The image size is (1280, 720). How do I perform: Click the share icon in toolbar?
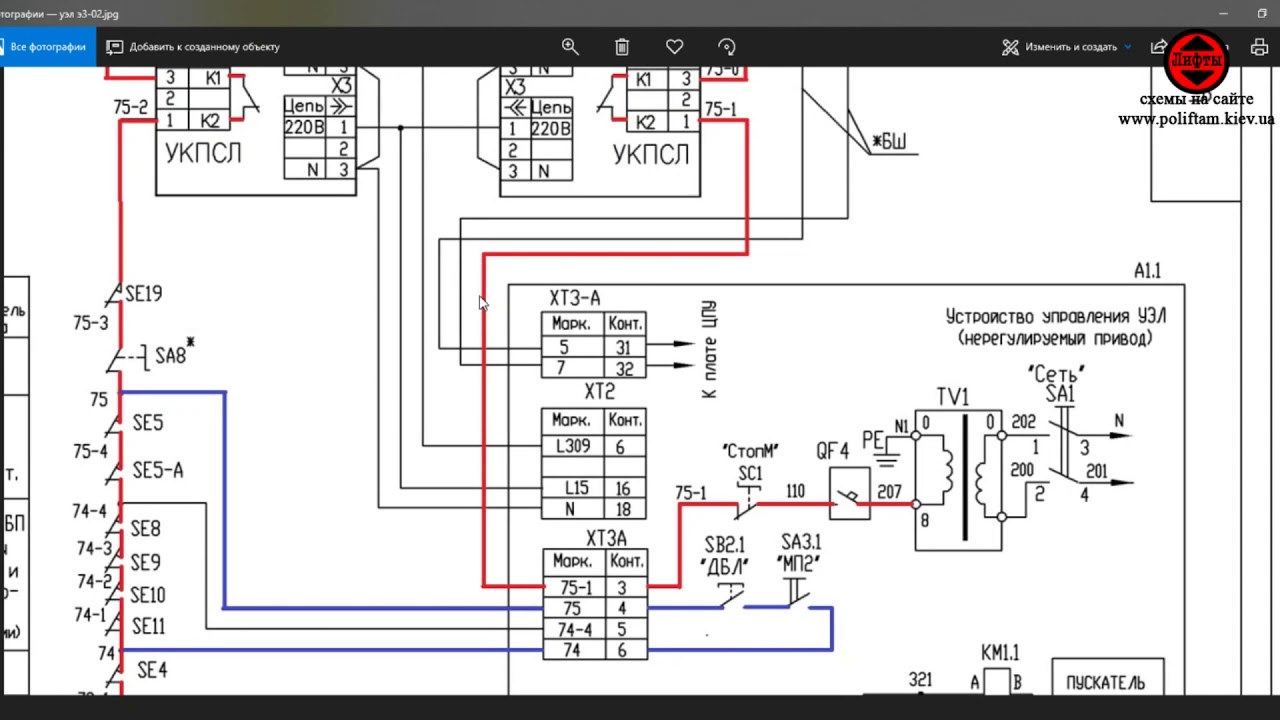1159,47
